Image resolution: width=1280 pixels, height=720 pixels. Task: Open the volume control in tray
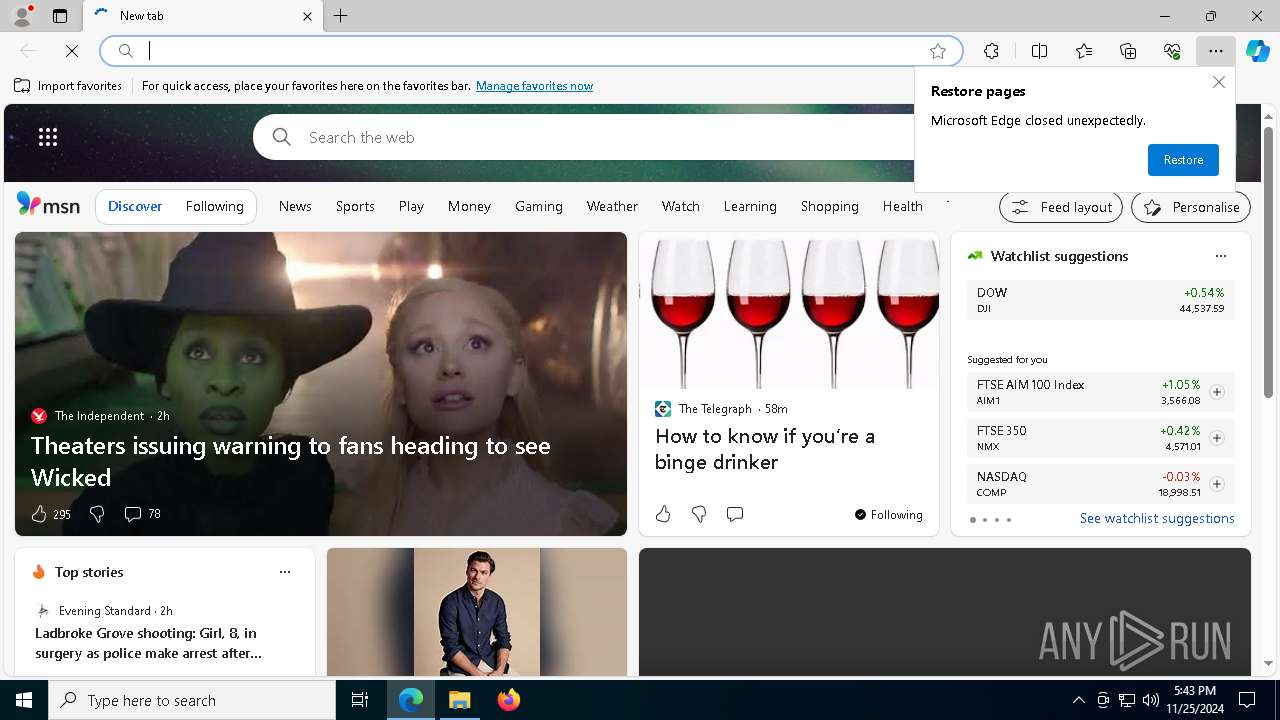[x=1150, y=700]
